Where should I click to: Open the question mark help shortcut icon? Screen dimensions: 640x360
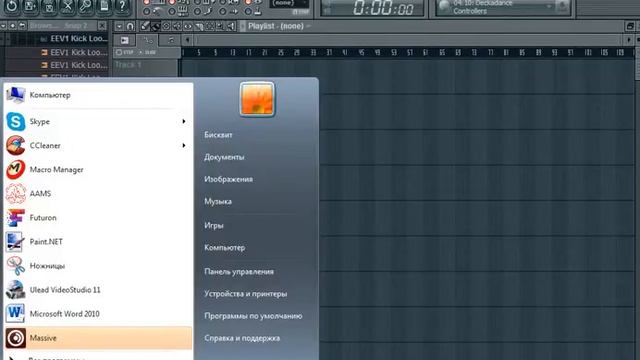[x=122, y=7]
